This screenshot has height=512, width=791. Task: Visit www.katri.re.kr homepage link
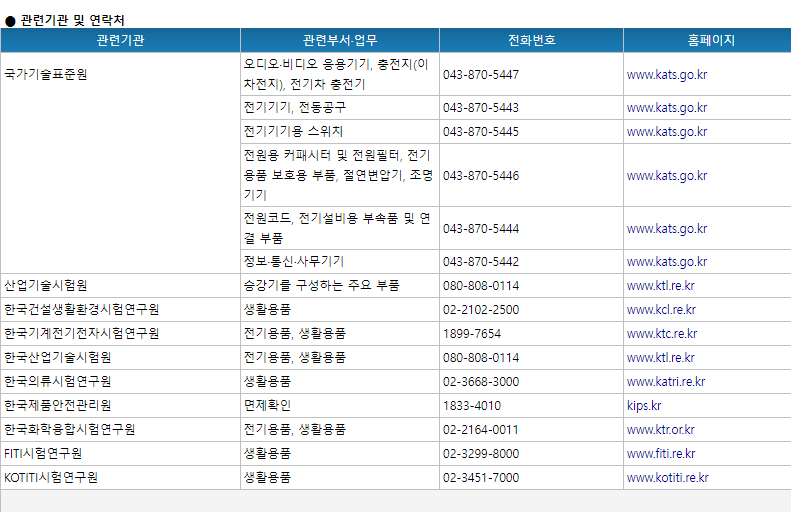pyautogui.click(x=665, y=381)
